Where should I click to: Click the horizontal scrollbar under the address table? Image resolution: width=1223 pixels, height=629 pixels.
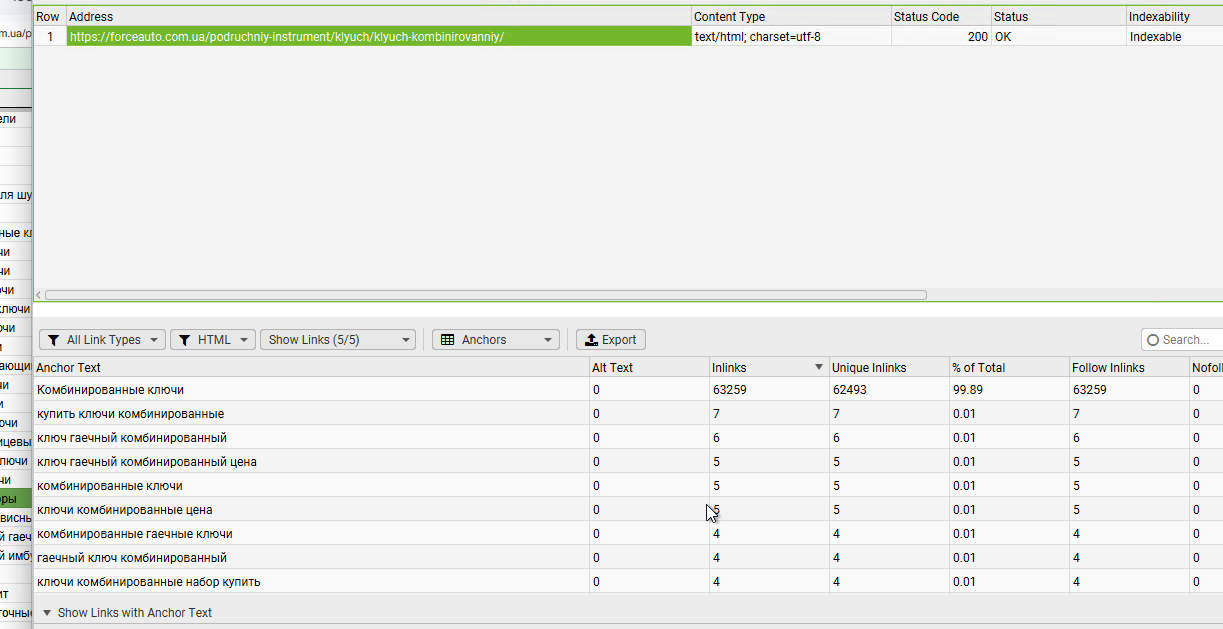click(x=486, y=295)
